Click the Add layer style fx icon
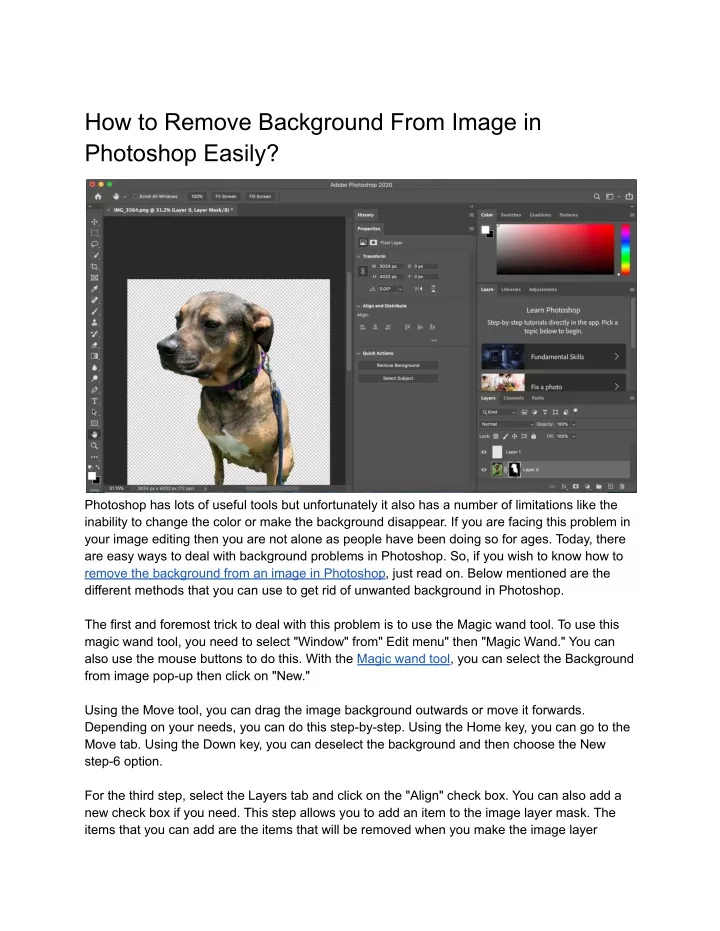 click(x=564, y=486)
